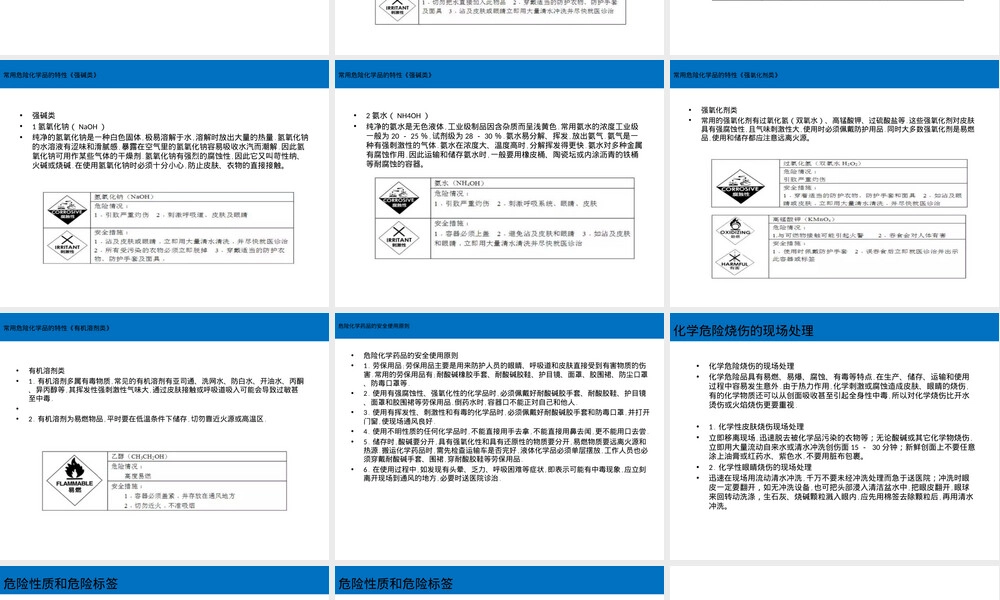Screen dimensions: 1000x600
Task: Click table cell '高锰酸钾（KMnO₄）'
Action: (x=804, y=219)
